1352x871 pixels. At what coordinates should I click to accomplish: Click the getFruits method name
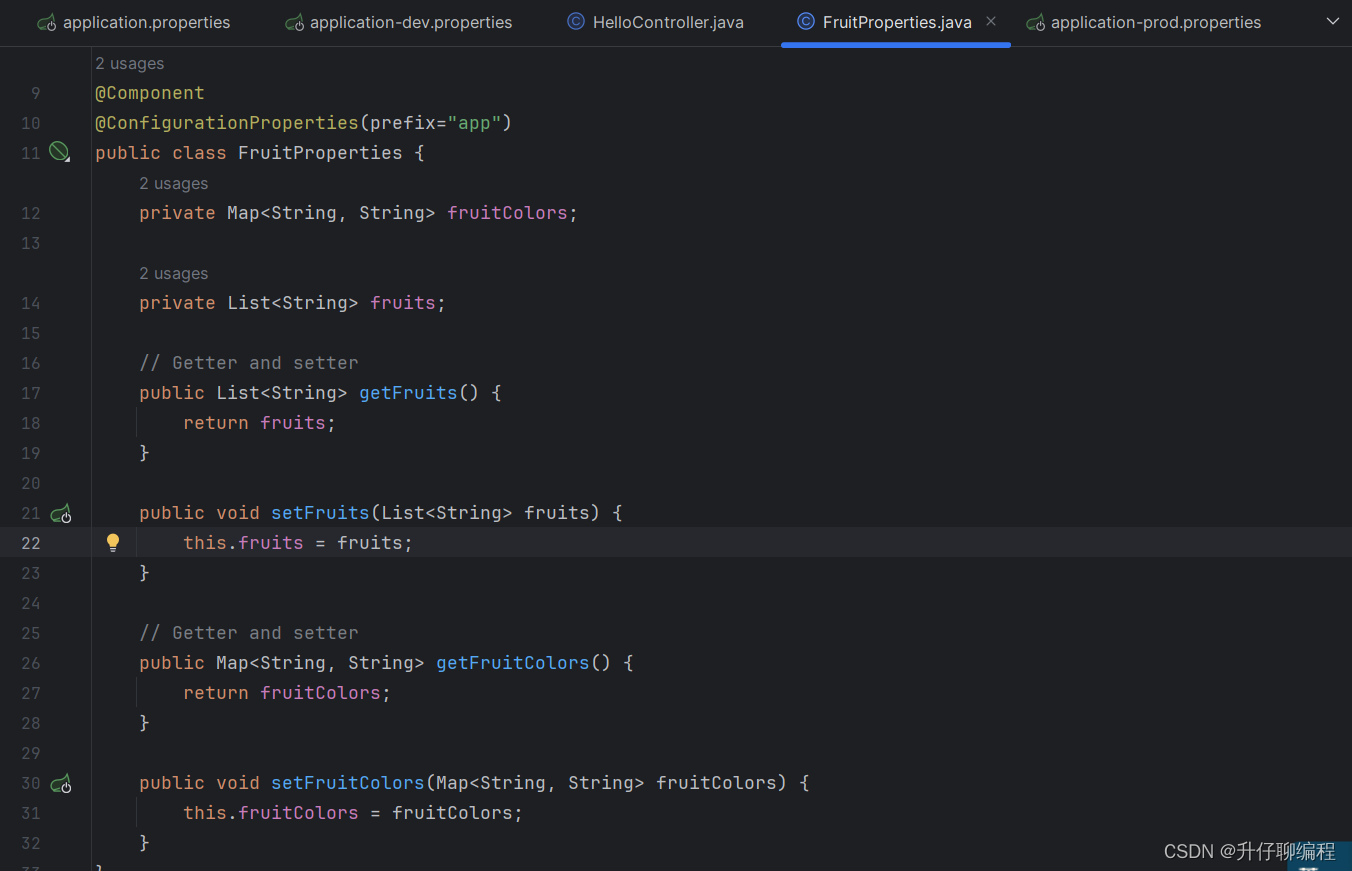(408, 393)
